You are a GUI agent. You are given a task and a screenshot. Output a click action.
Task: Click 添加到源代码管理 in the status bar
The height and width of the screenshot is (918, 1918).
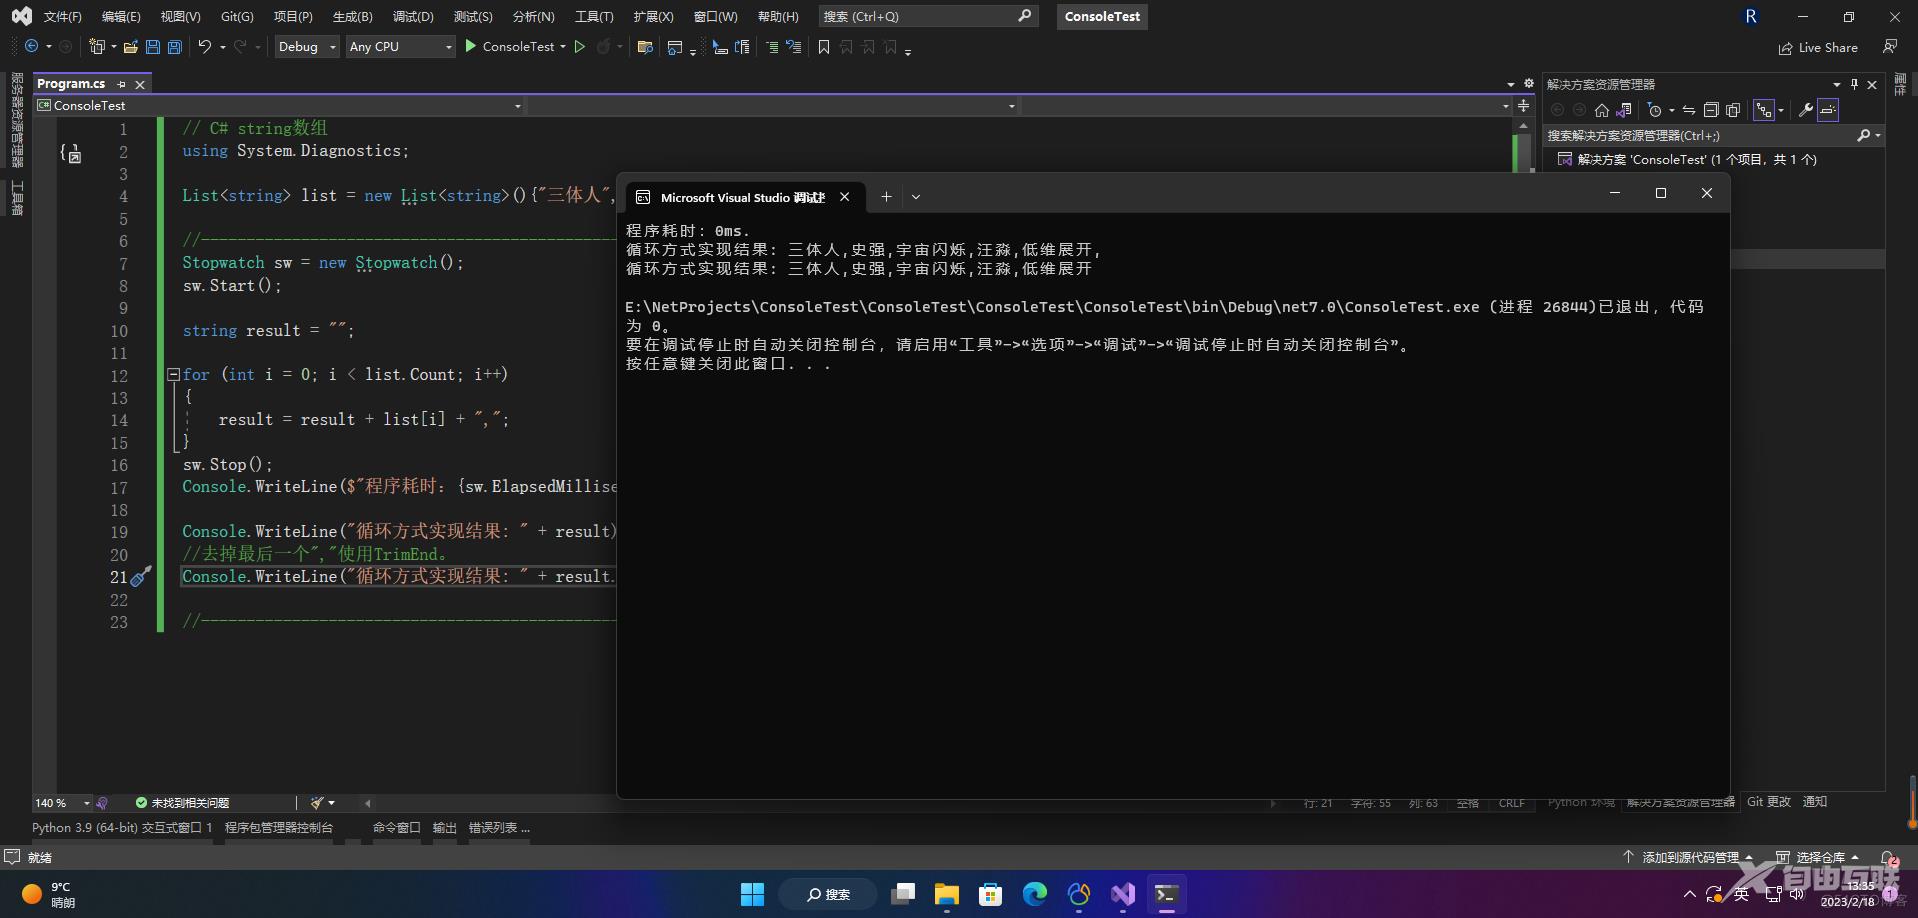tap(1688, 858)
